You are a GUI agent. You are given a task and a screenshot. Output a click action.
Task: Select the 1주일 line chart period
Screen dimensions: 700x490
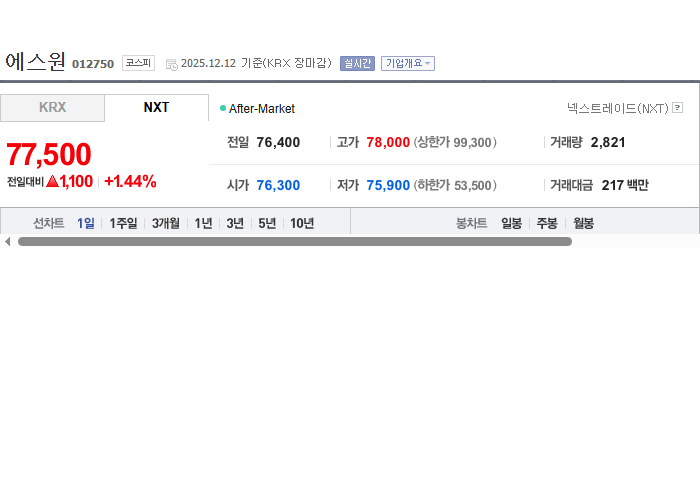[x=123, y=223]
